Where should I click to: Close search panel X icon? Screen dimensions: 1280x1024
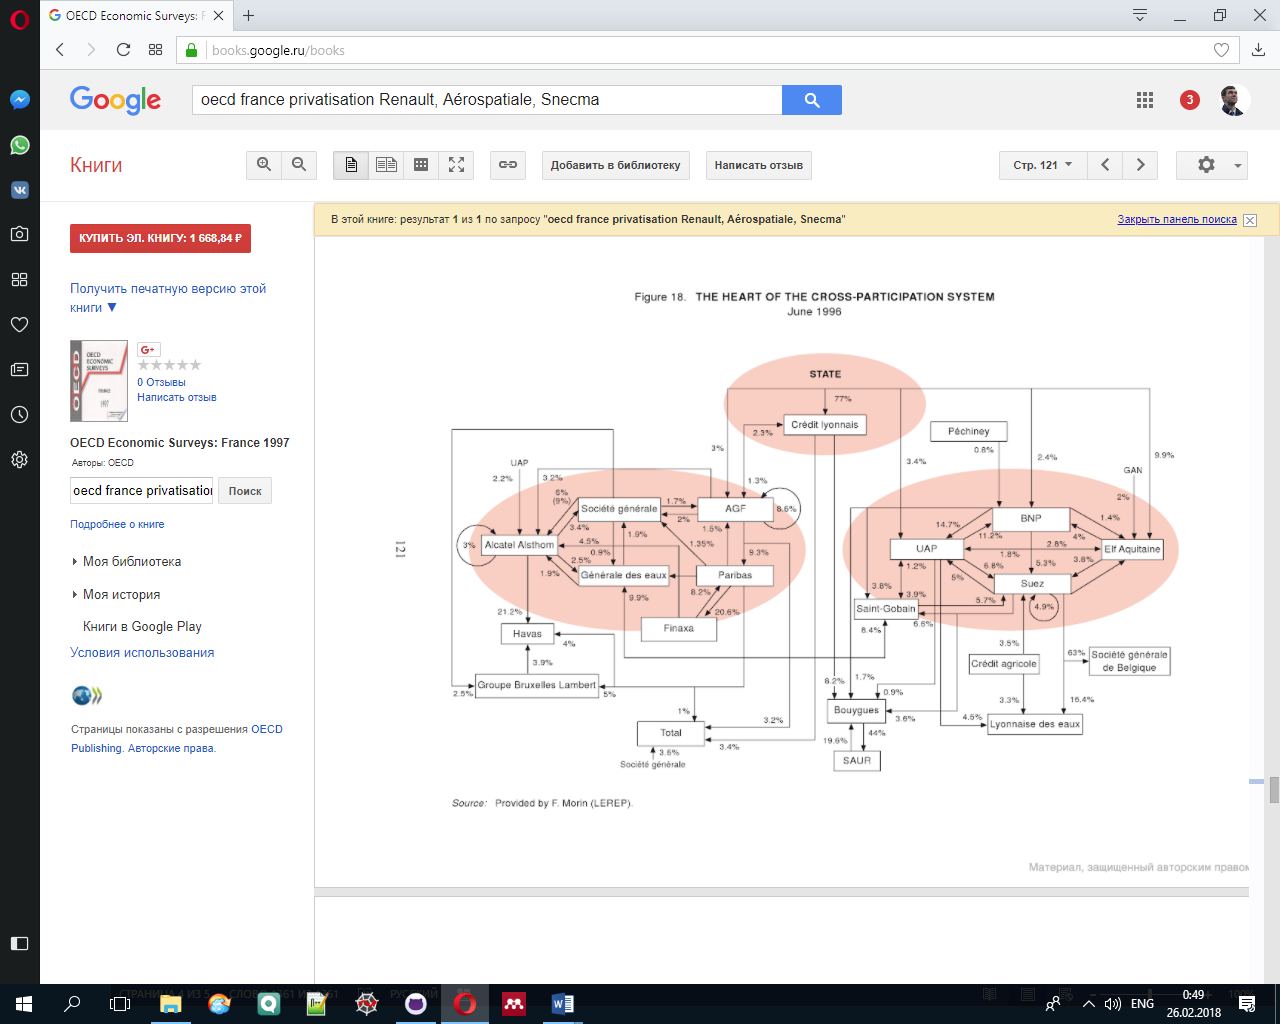(x=1250, y=220)
